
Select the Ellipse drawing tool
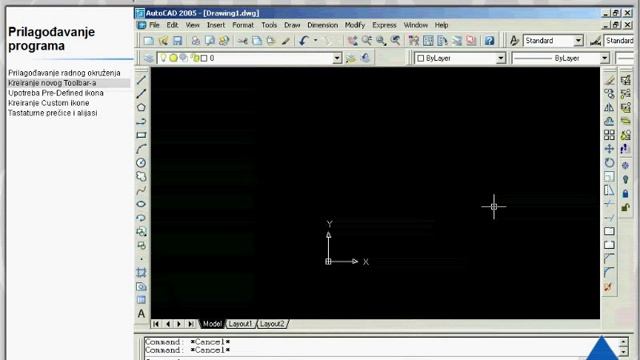coord(141,204)
